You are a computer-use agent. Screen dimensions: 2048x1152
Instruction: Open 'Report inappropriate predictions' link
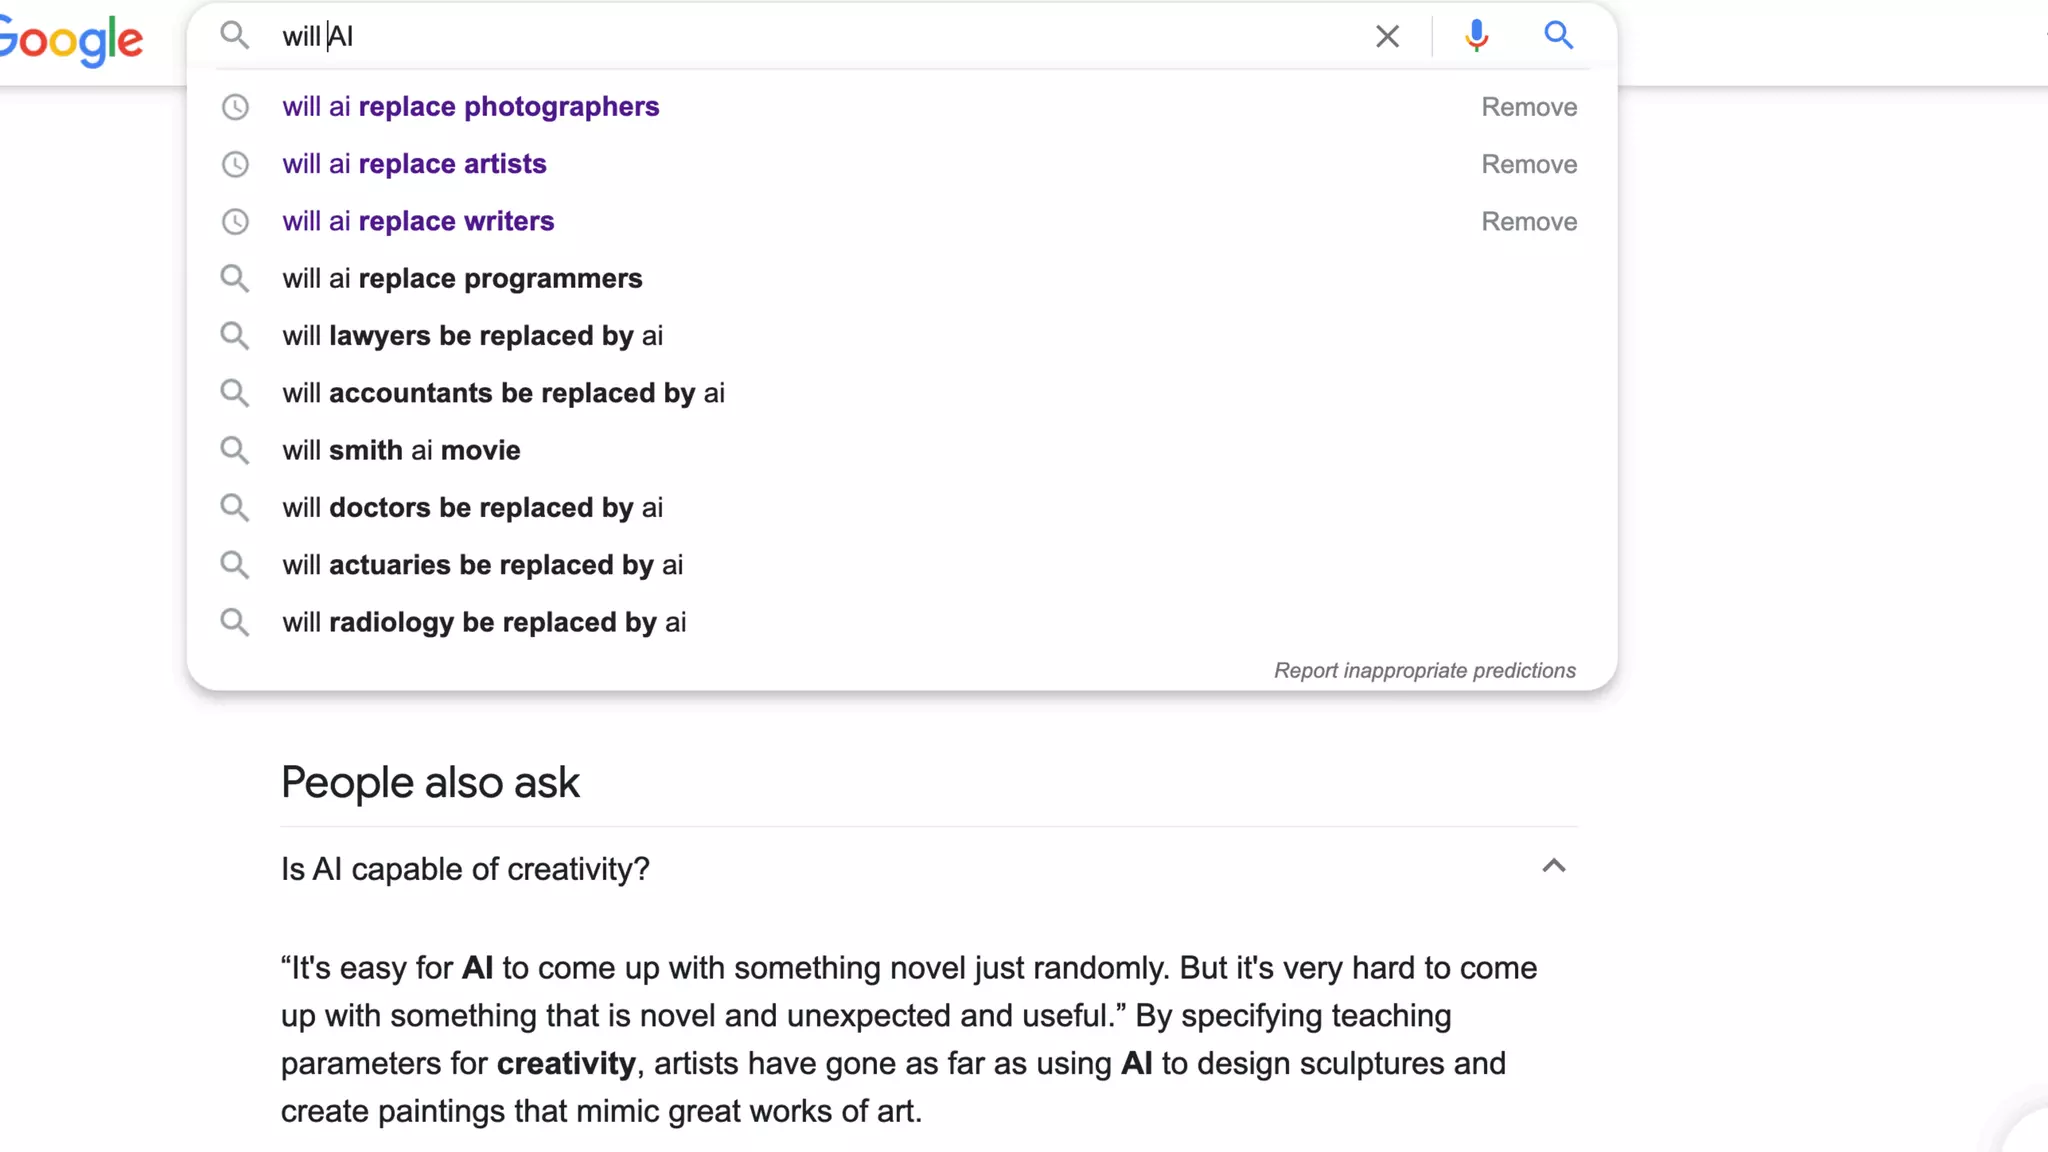[1424, 670]
